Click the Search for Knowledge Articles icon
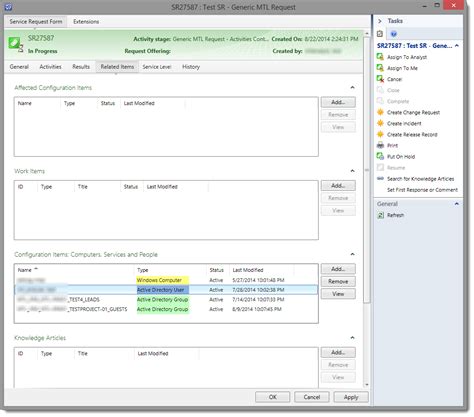 pos(380,179)
